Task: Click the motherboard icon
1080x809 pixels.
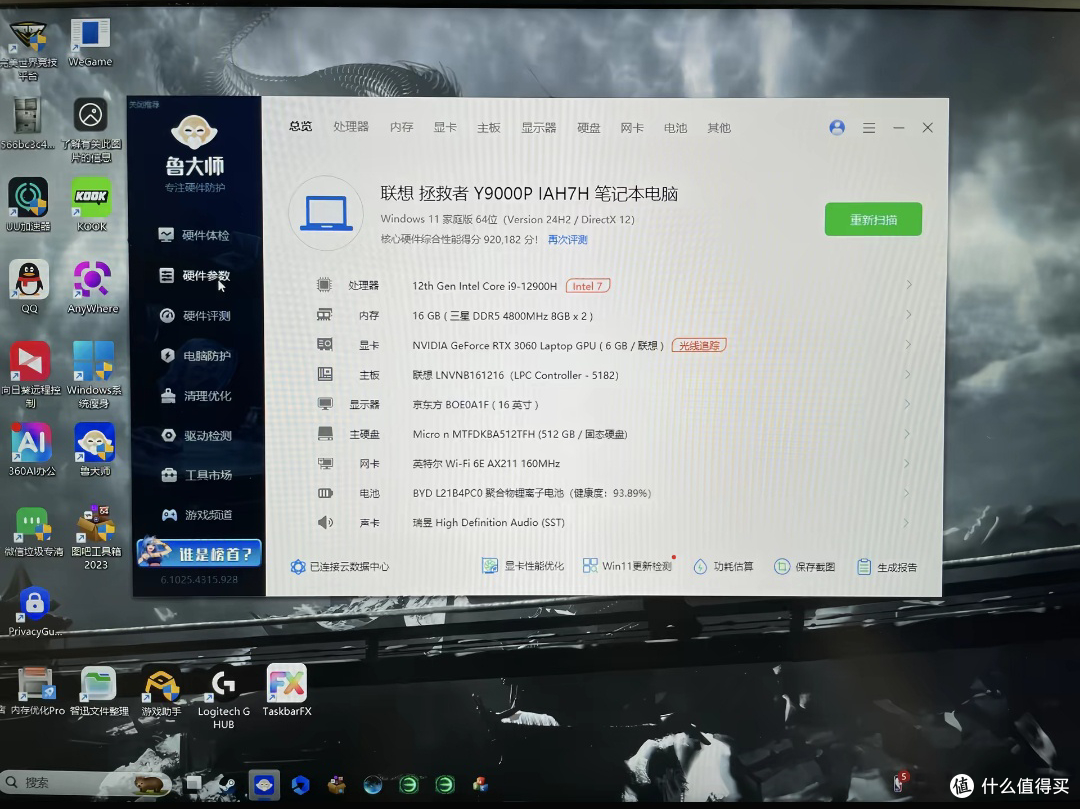Action: [324, 374]
